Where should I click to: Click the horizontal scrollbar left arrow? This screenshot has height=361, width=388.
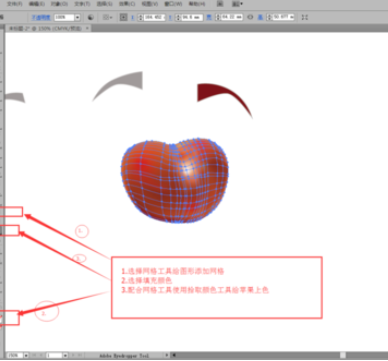[174, 355]
